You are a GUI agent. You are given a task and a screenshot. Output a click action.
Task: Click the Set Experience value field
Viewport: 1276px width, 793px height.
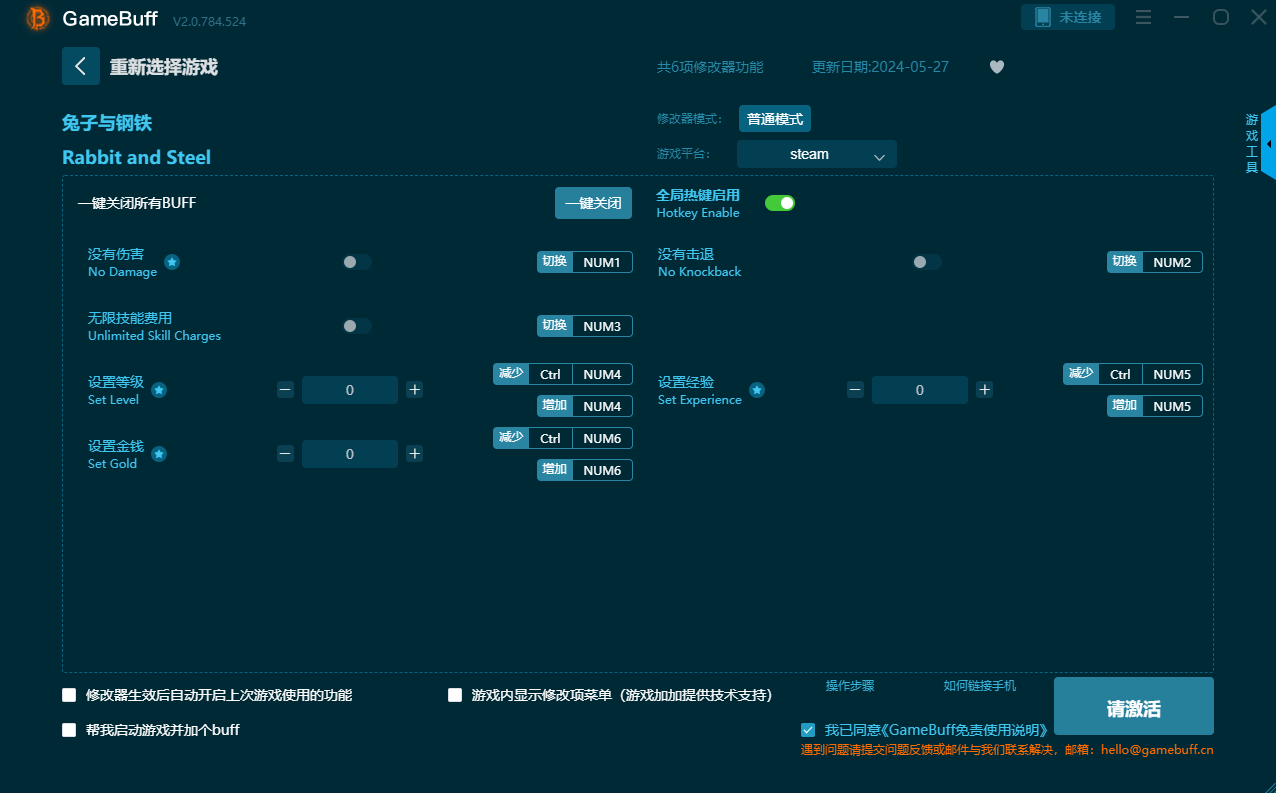[919, 390]
